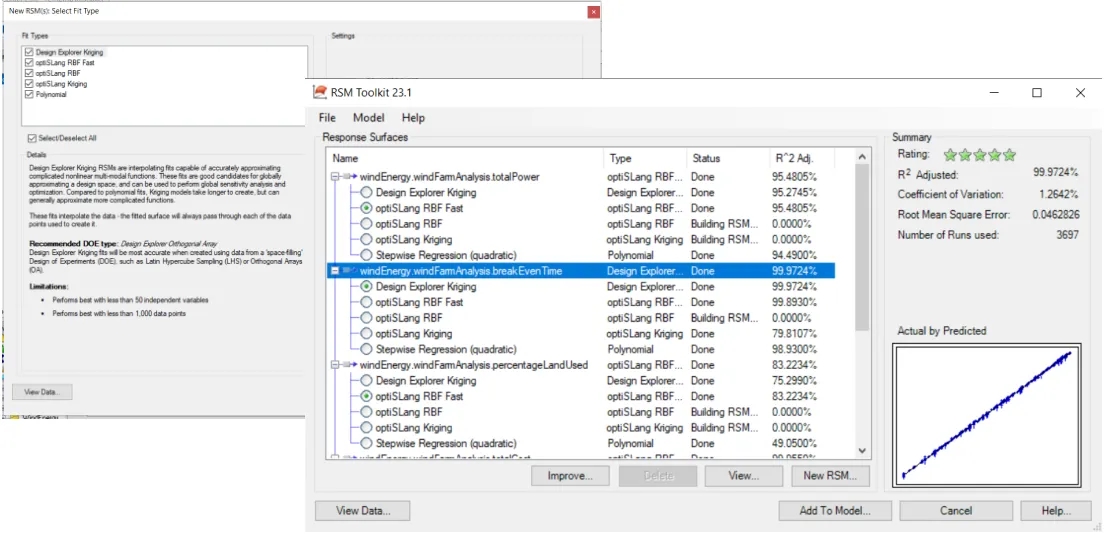This screenshot has height=535, width=1104.
Task: Collapse the breakEvenTime response tree node
Action: tap(335, 271)
